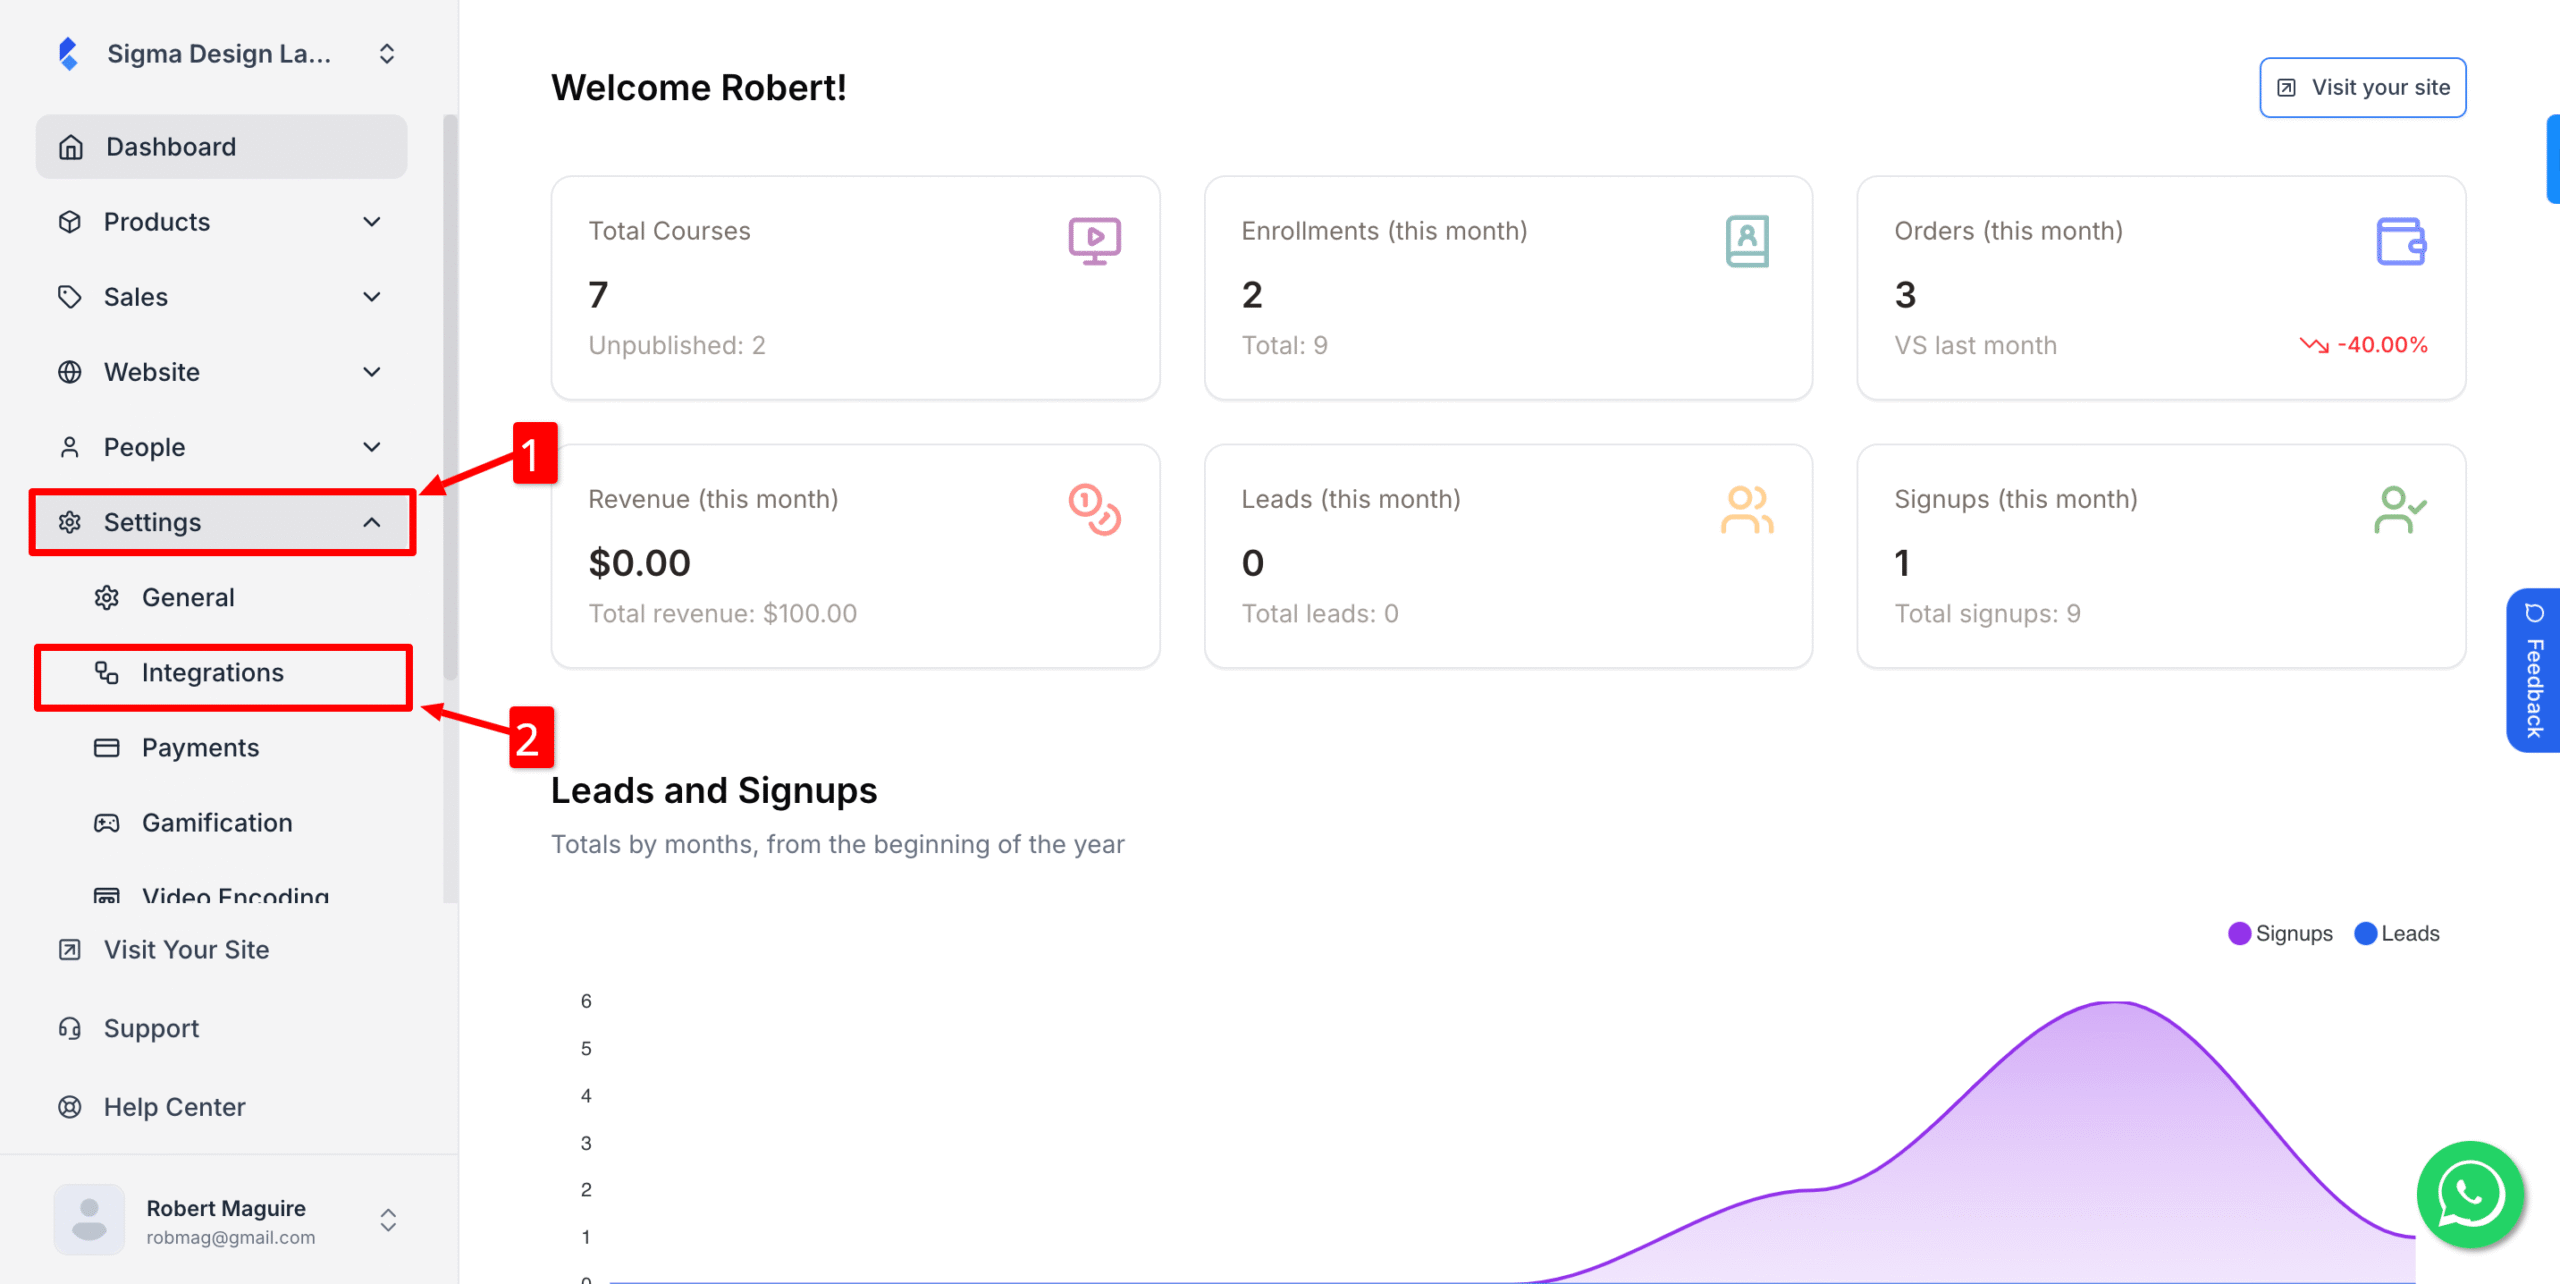Click the Payments card icon

107,747
